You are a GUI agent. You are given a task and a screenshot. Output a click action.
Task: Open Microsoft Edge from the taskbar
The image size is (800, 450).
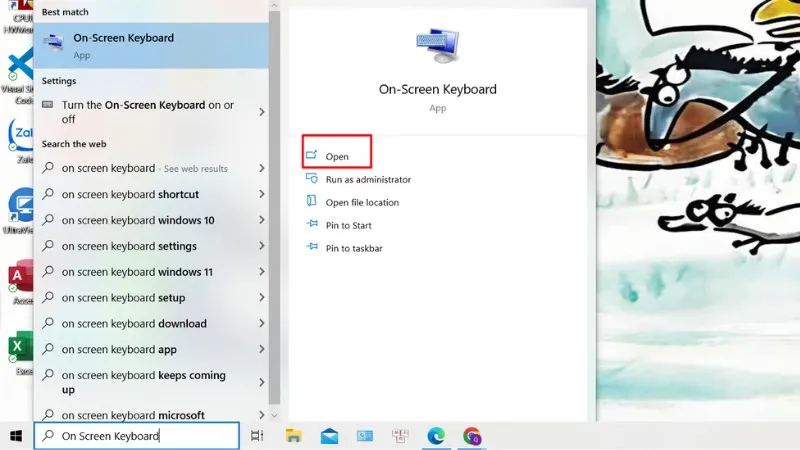436,436
